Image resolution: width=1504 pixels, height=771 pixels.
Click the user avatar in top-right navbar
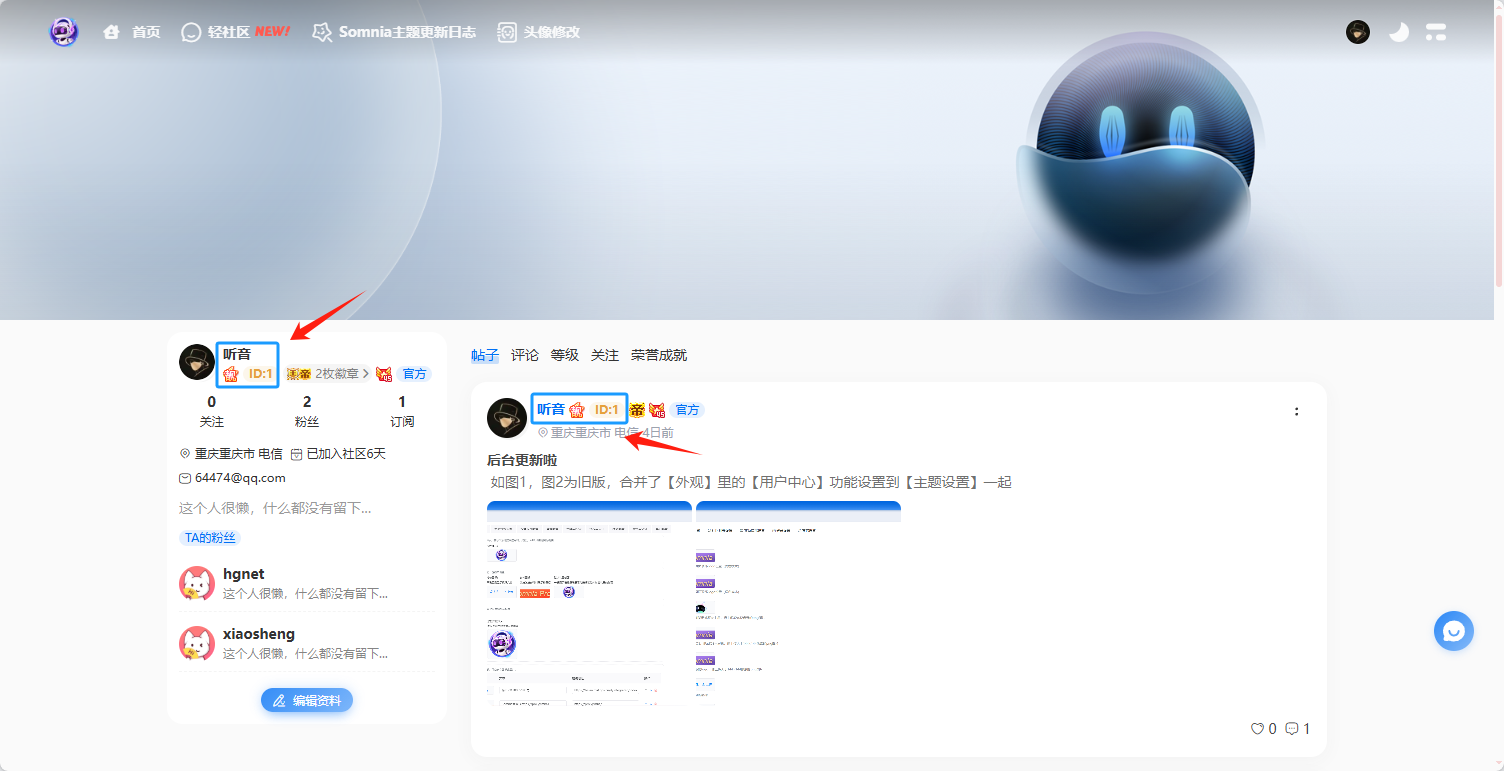tap(1357, 32)
